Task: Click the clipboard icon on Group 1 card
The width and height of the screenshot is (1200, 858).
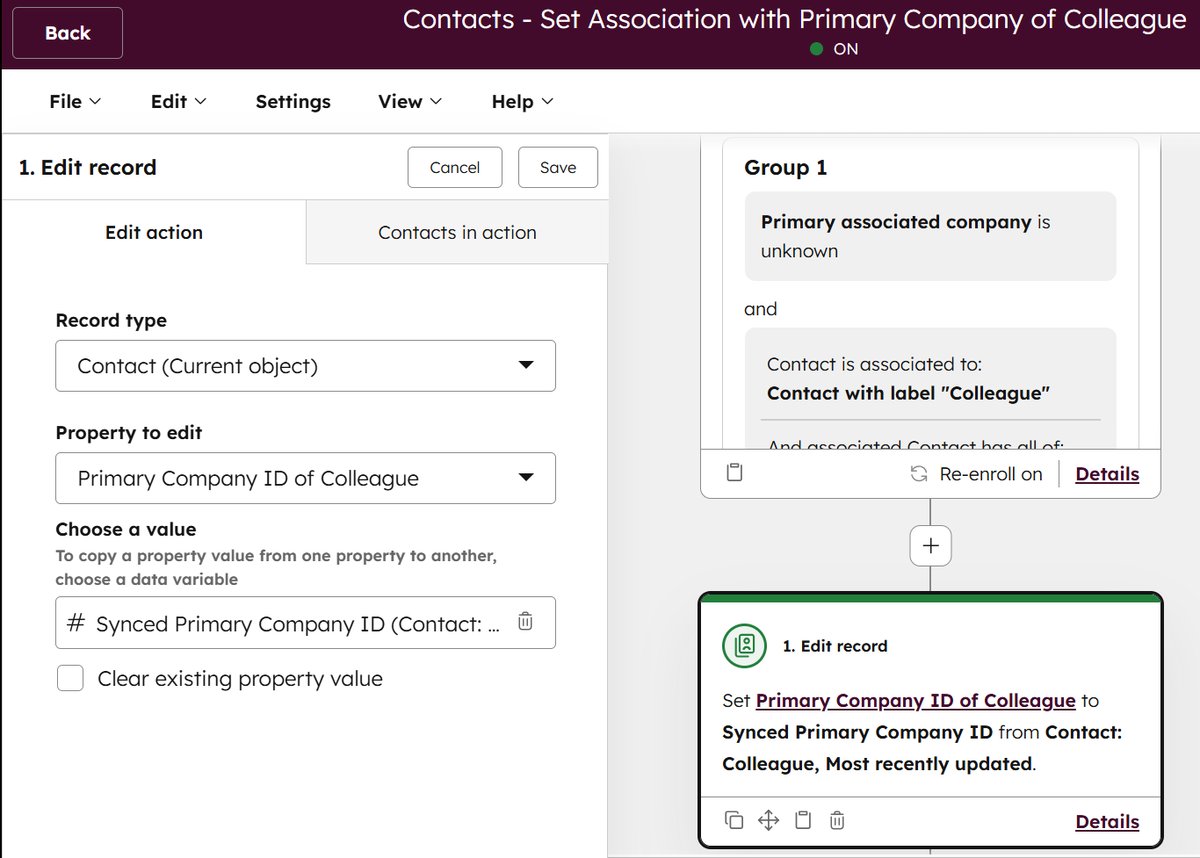Action: (735, 472)
